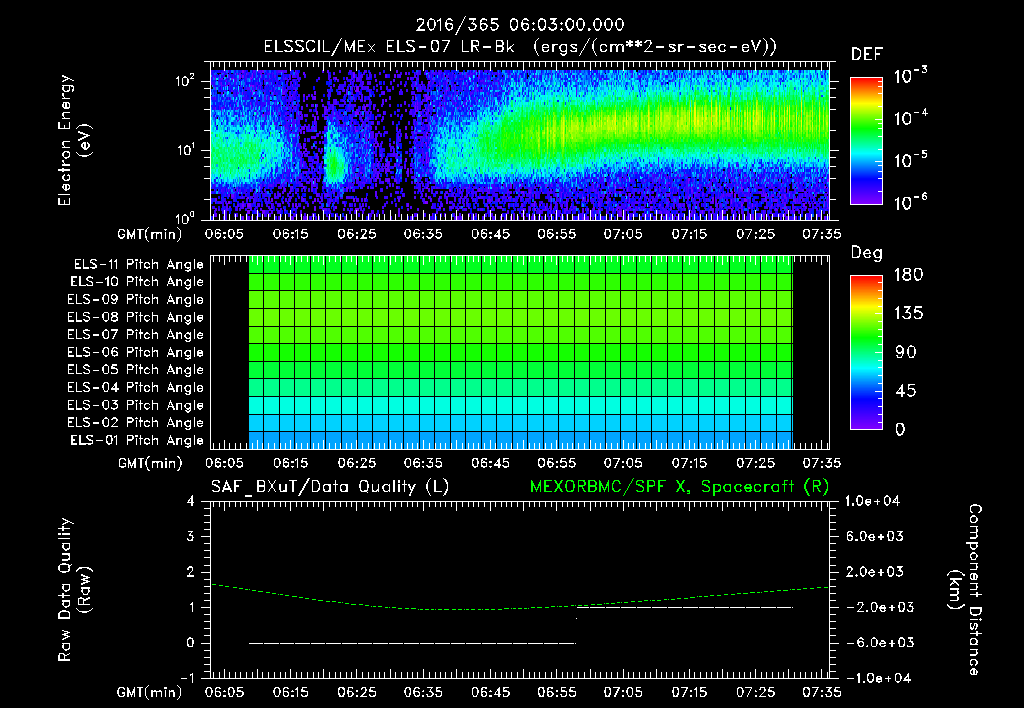Click the ELS-01 Pitch Angle row label
Image resolution: width=1024 pixels, height=708 pixels.
(x=137, y=440)
